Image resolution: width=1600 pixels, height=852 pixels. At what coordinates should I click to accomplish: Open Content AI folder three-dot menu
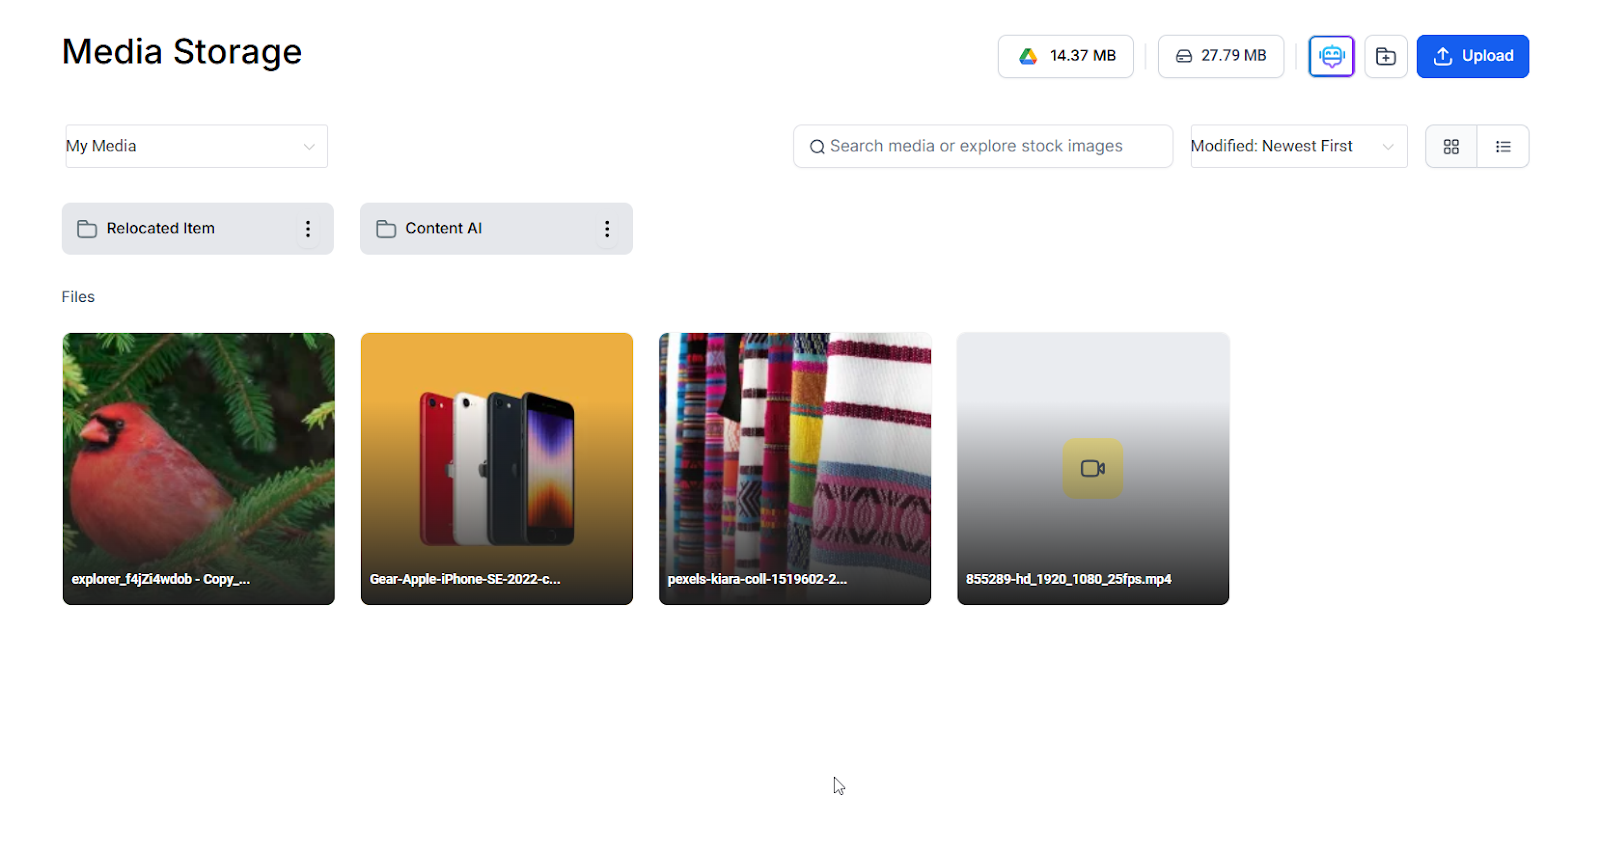click(607, 229)
